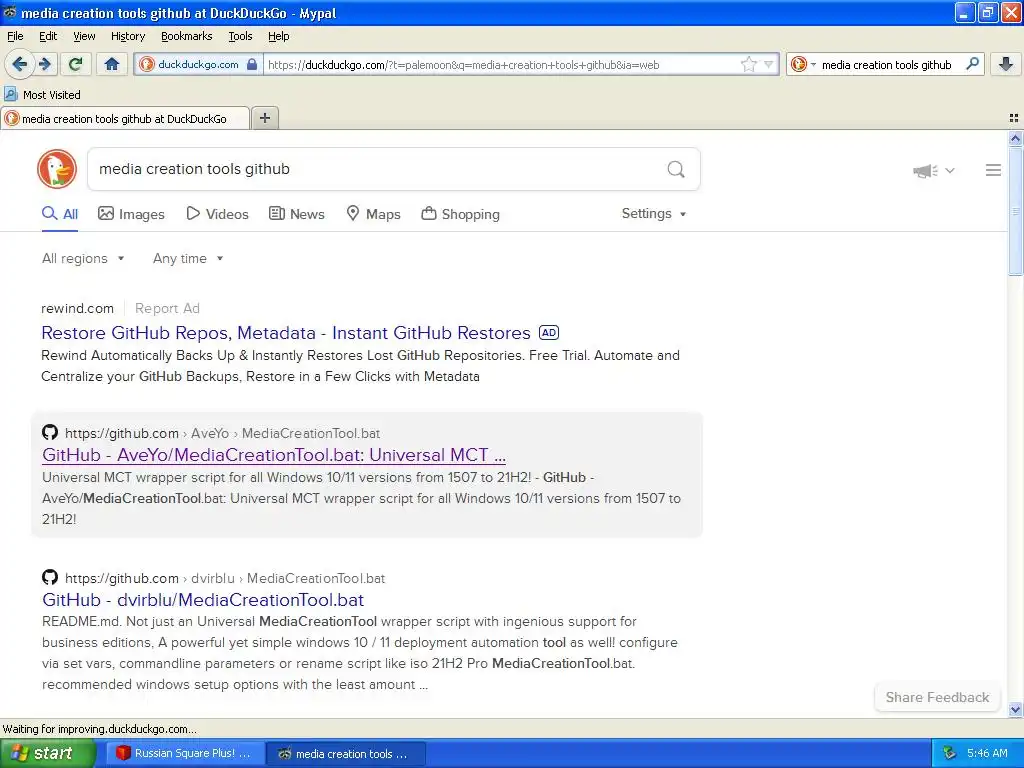Click media creation tools taskbar item
The height and width of the screenshot is (768, 1024).
[x=346, y=754]
